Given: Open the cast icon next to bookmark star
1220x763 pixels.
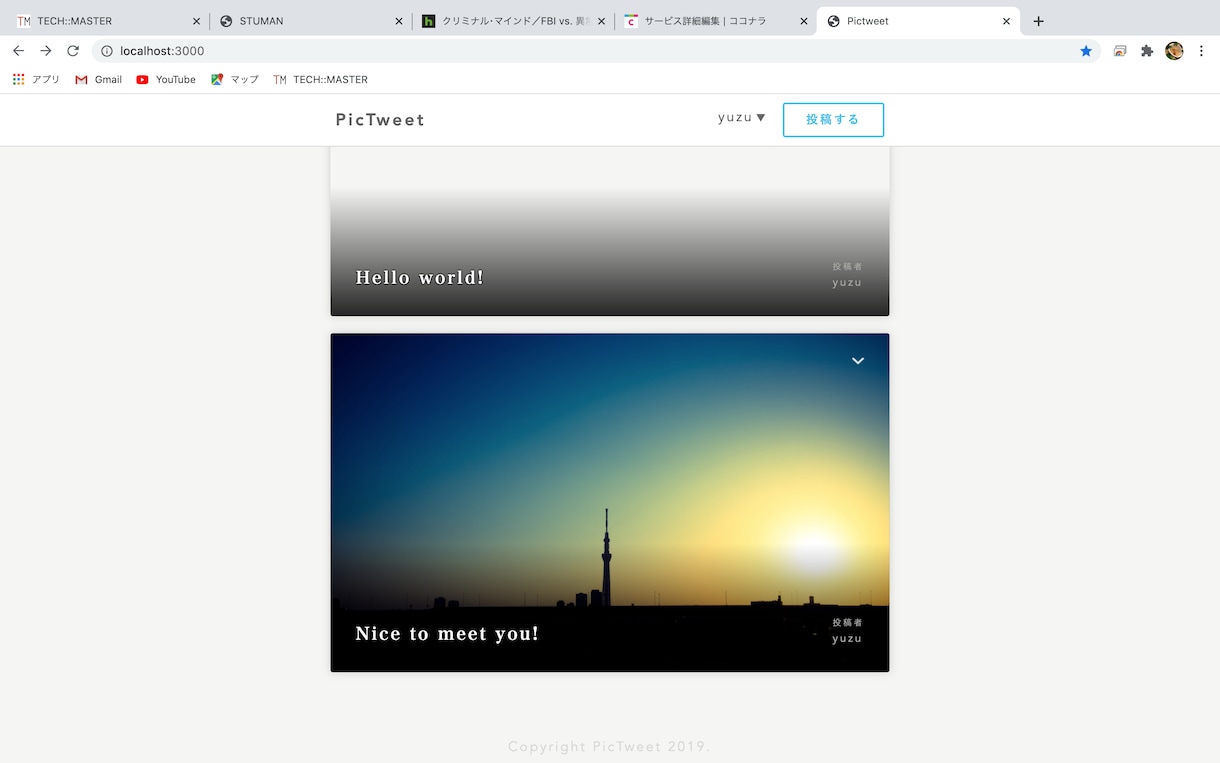Looking at the screenshot, I should [1120, 51].
